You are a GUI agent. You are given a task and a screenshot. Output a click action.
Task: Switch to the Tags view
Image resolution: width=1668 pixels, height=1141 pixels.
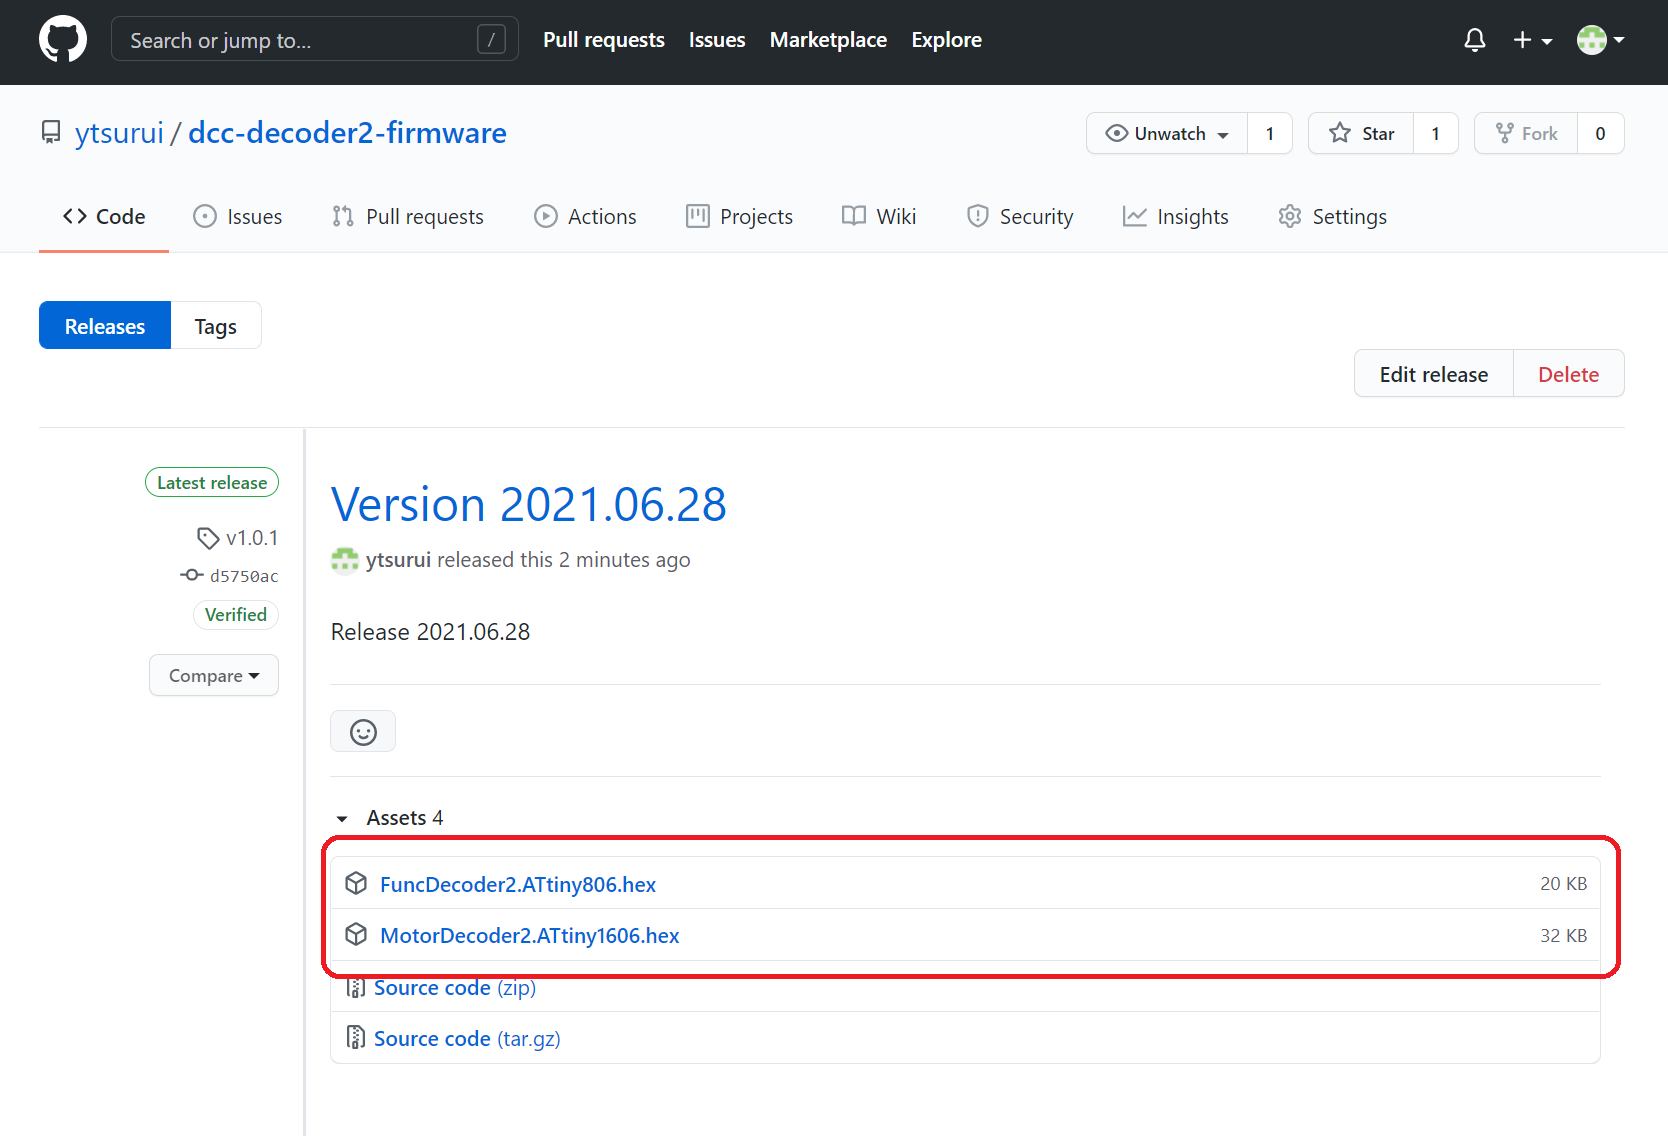(x=215, y=326)
